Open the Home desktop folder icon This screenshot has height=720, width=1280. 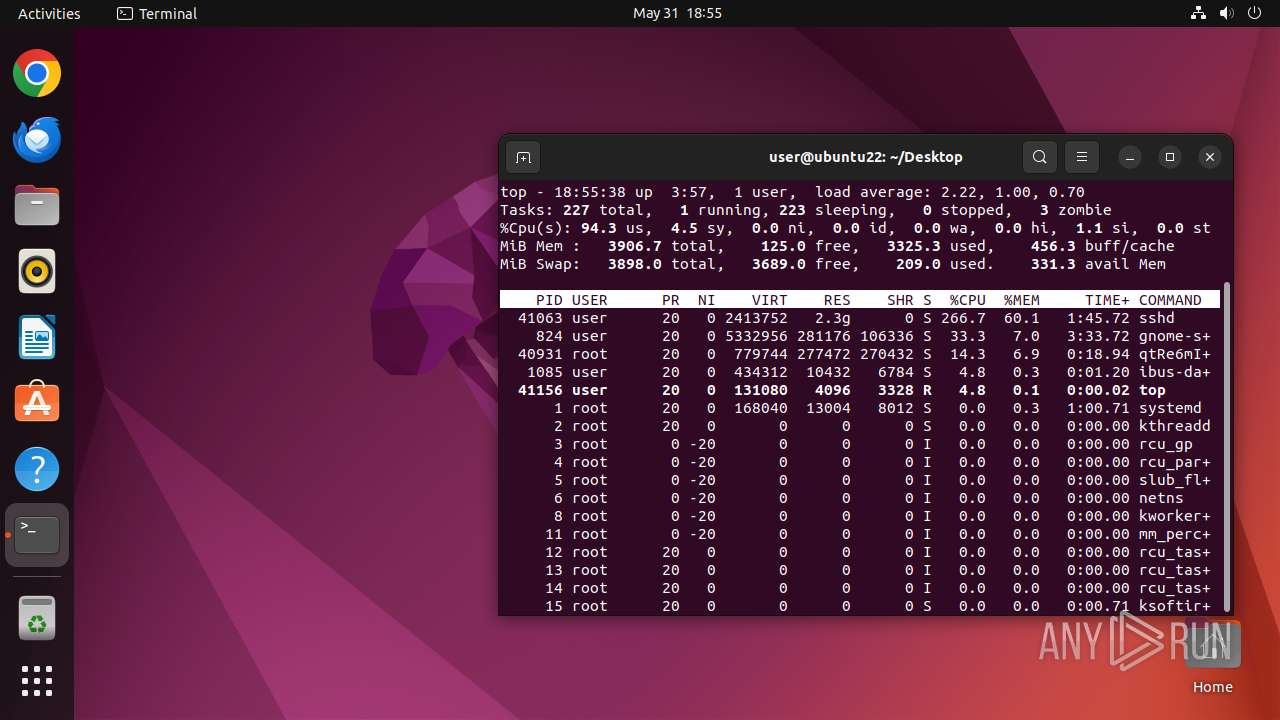point(1213,657)
